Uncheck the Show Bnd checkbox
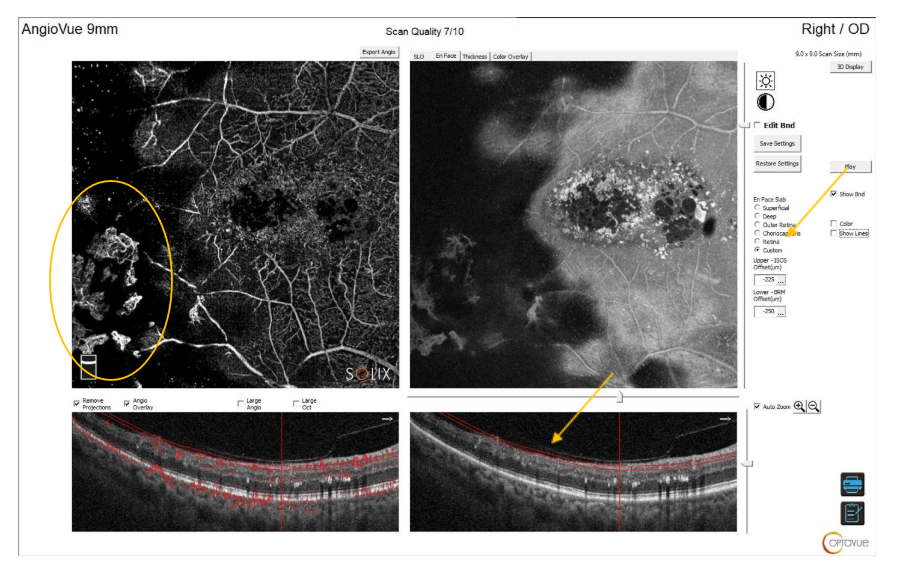Screen dimensions: 901x566 (833, 194)
